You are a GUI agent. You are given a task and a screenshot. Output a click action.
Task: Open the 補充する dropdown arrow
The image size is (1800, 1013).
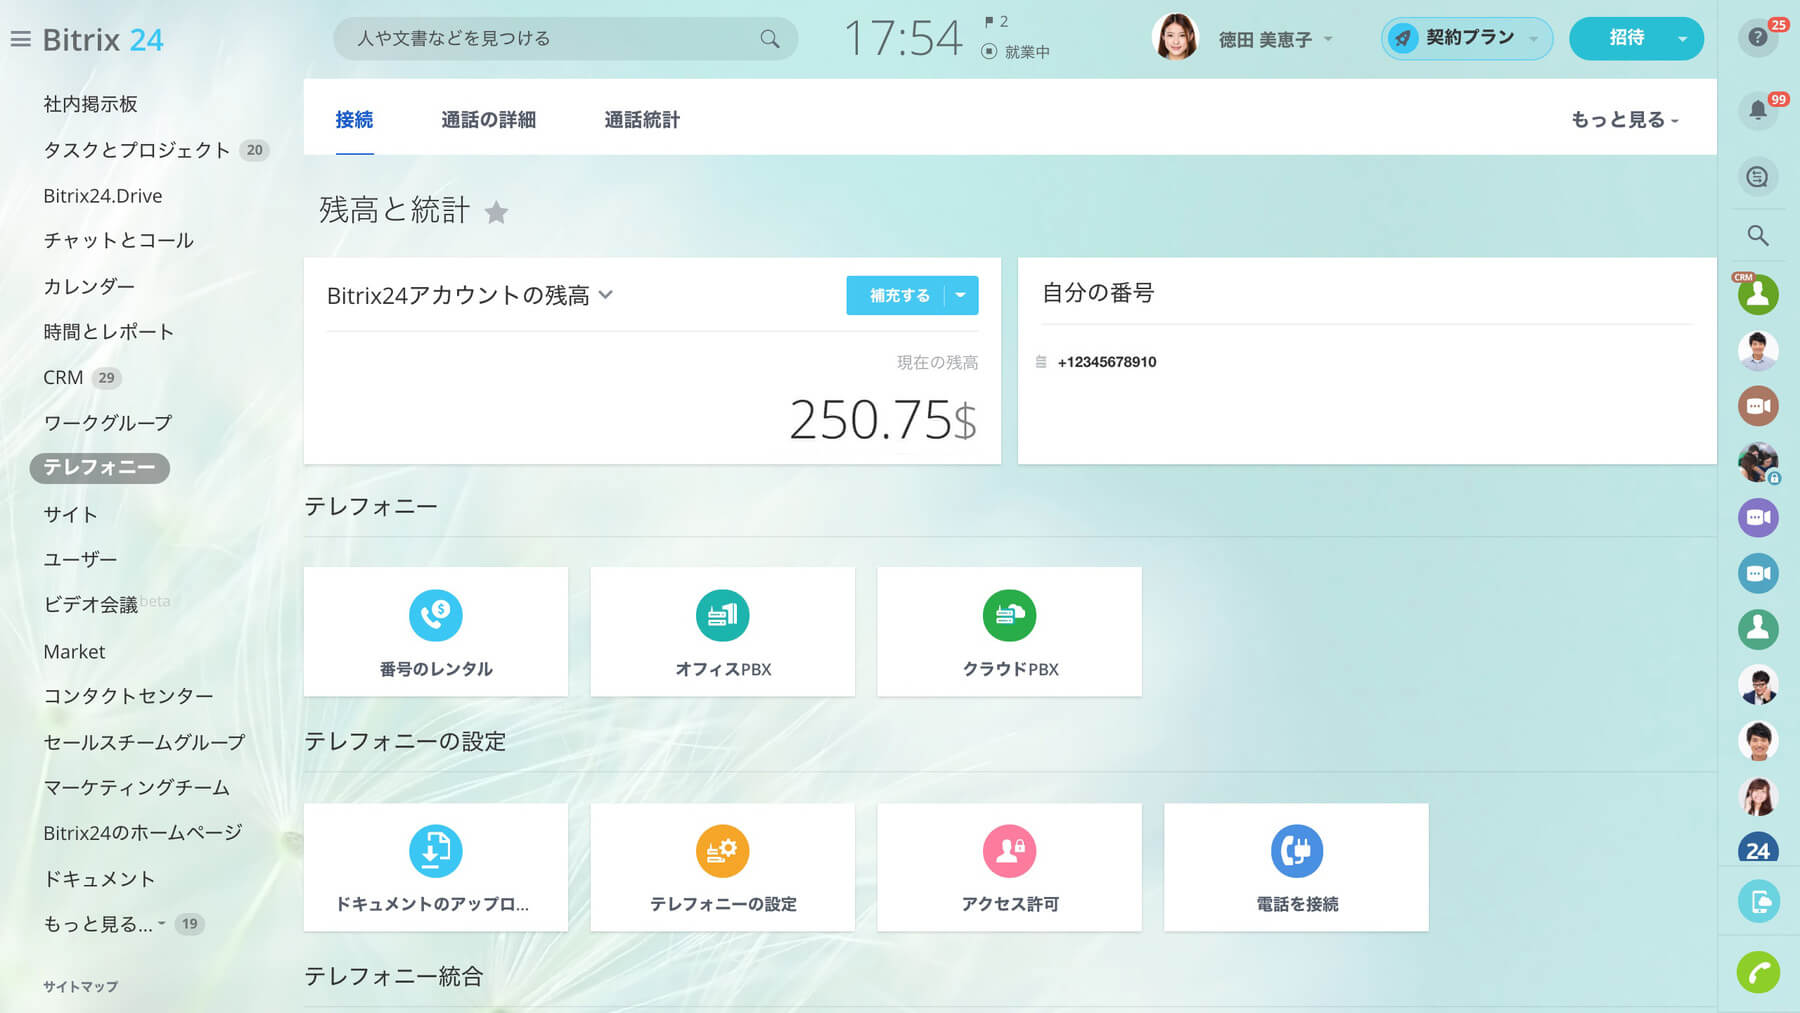tap(961, 295)
